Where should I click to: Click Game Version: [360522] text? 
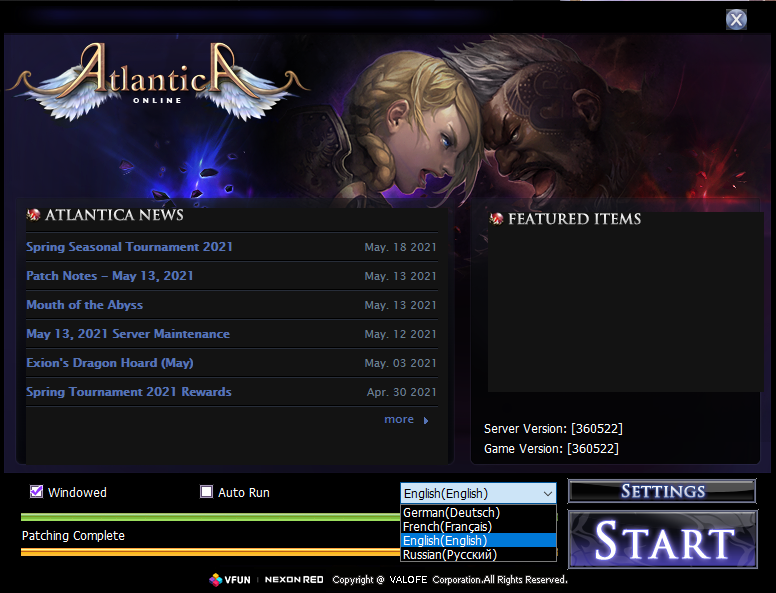(x=551, y=448)
